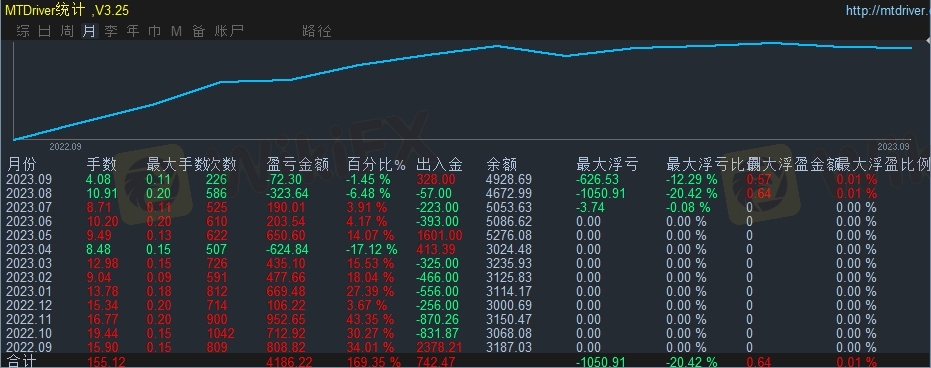Click the 合计 totals row

466,361
